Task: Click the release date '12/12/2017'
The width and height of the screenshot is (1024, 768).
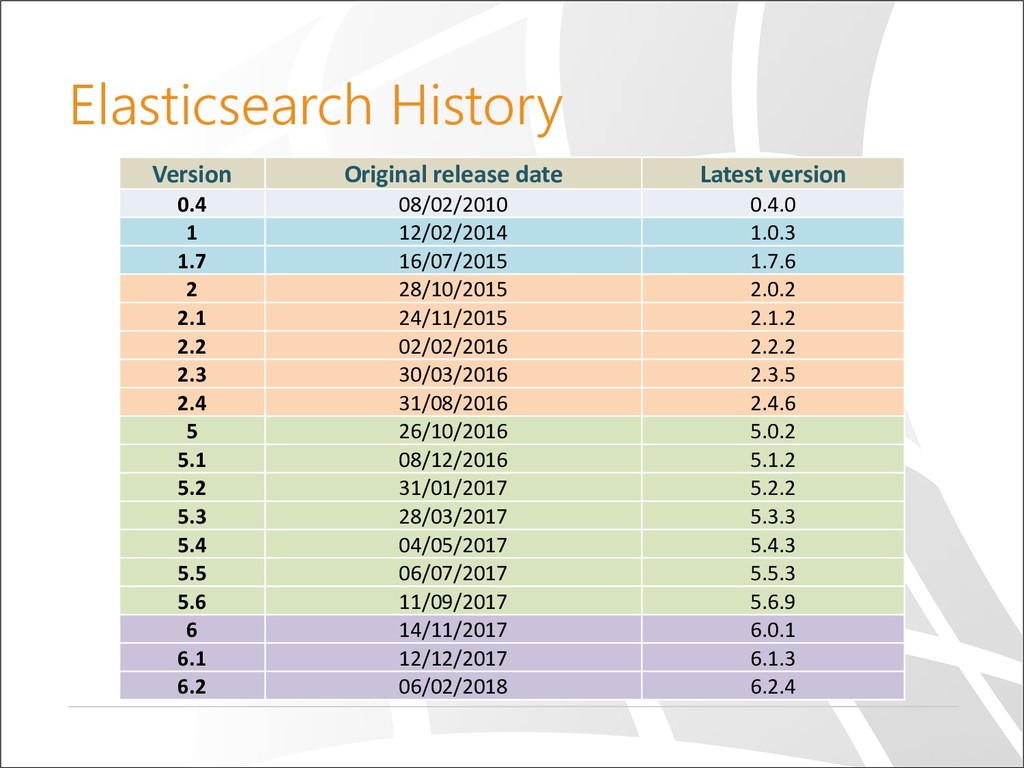Action: [453, 659]
